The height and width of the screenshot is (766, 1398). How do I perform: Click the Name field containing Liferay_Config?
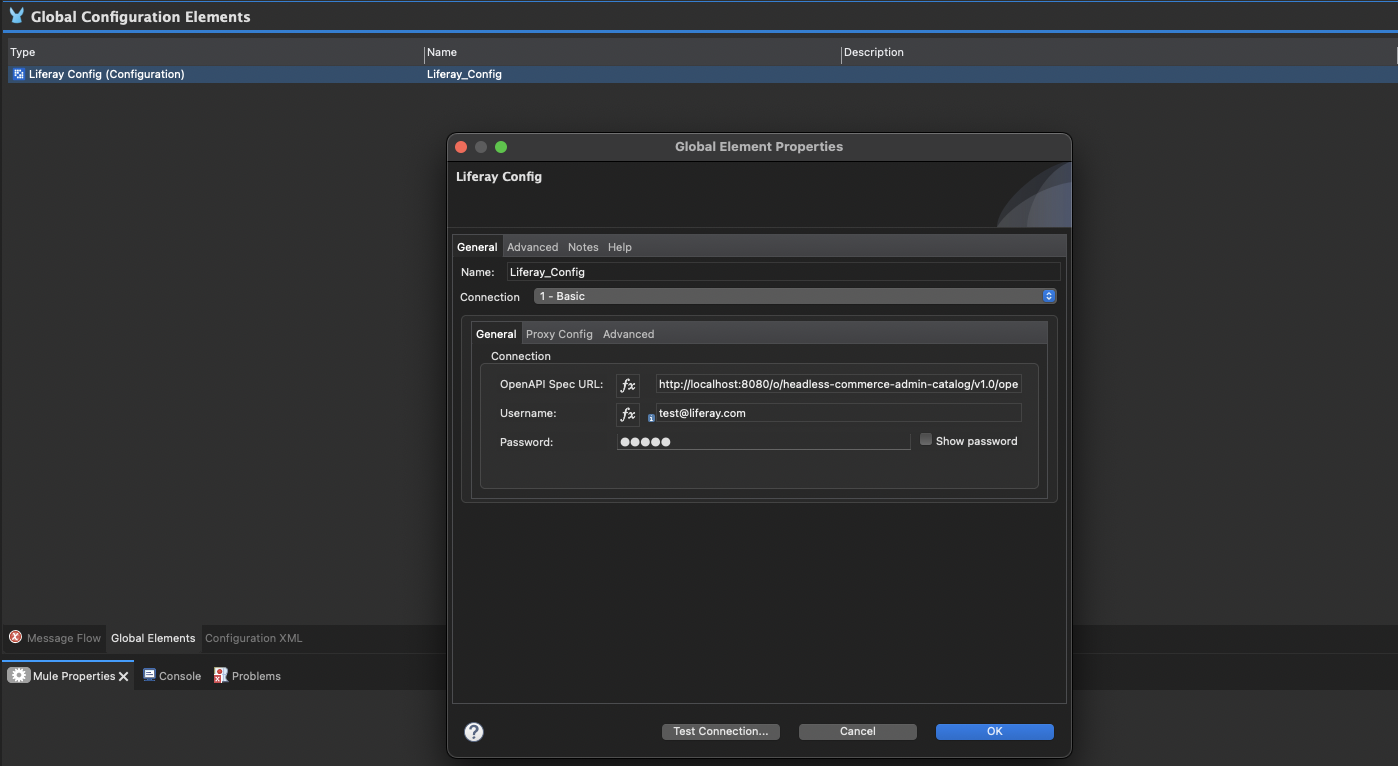point(783,272)
